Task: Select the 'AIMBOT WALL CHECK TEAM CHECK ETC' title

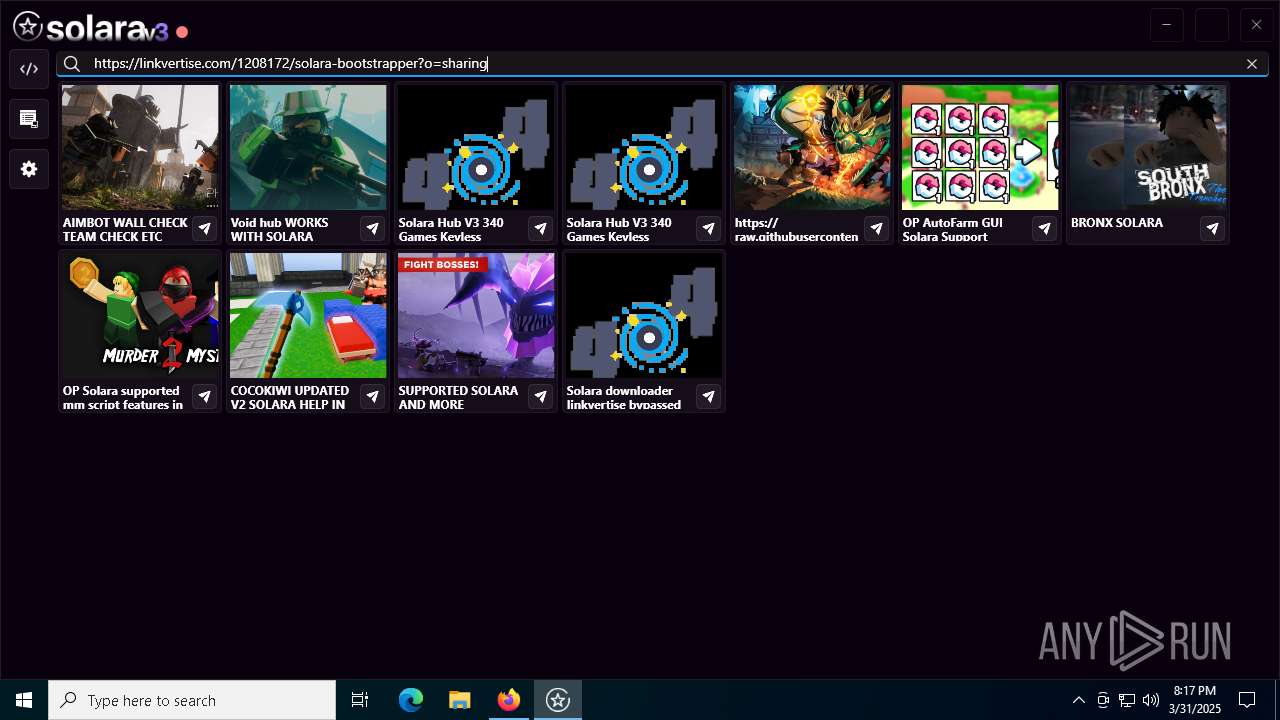Action: (125, 230)
